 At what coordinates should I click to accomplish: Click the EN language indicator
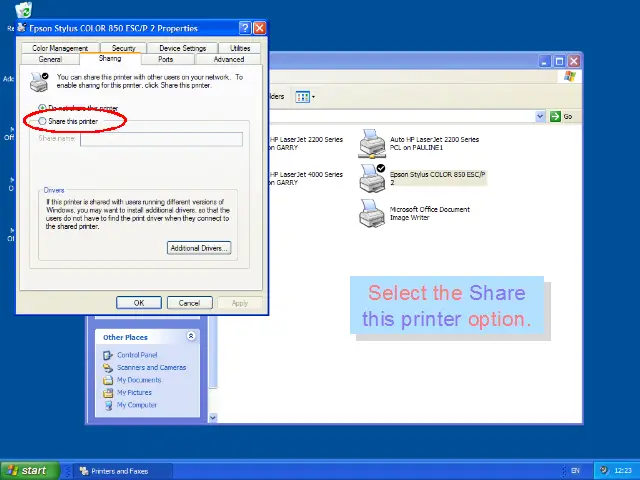[x=575, y=471]
